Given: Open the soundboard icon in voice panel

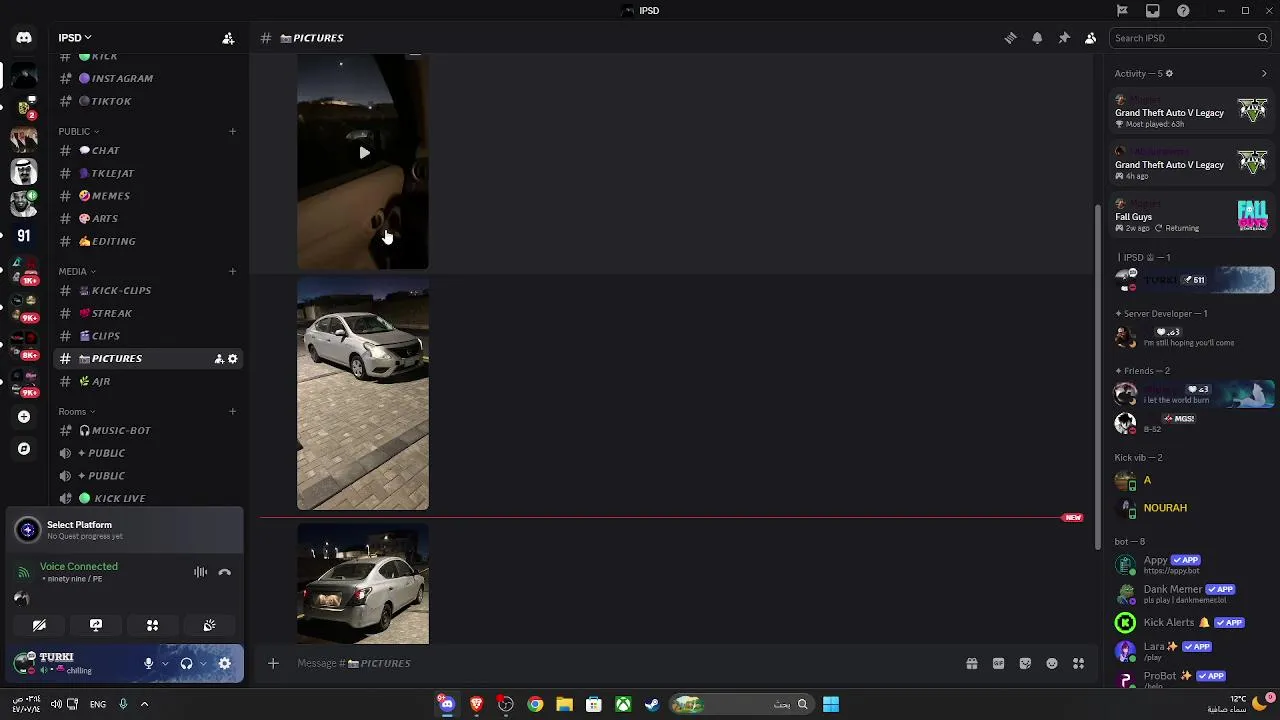Looking at the screenshot, I should click(209, 625).
